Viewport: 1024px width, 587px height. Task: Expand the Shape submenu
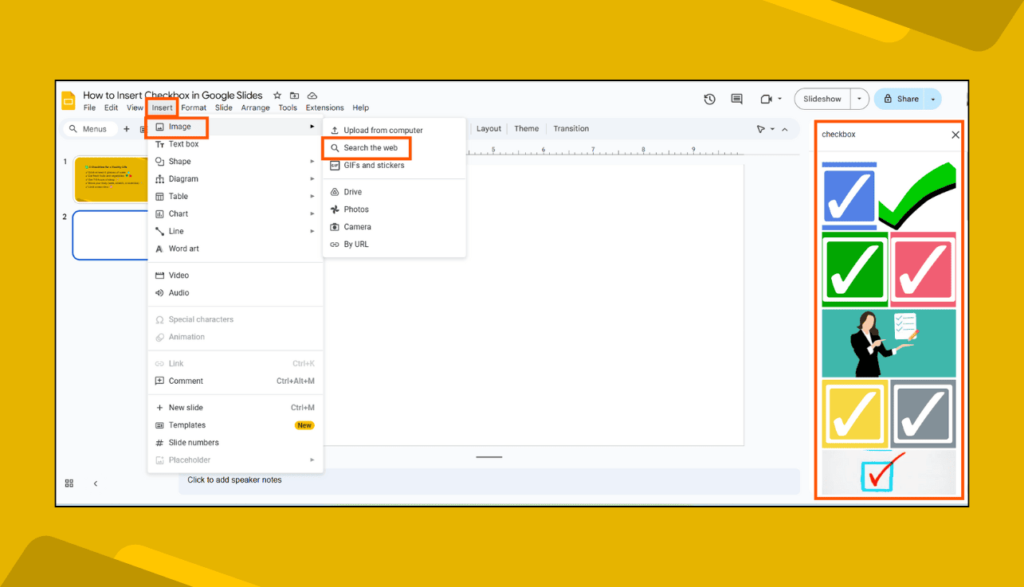[x=235, y=161]
